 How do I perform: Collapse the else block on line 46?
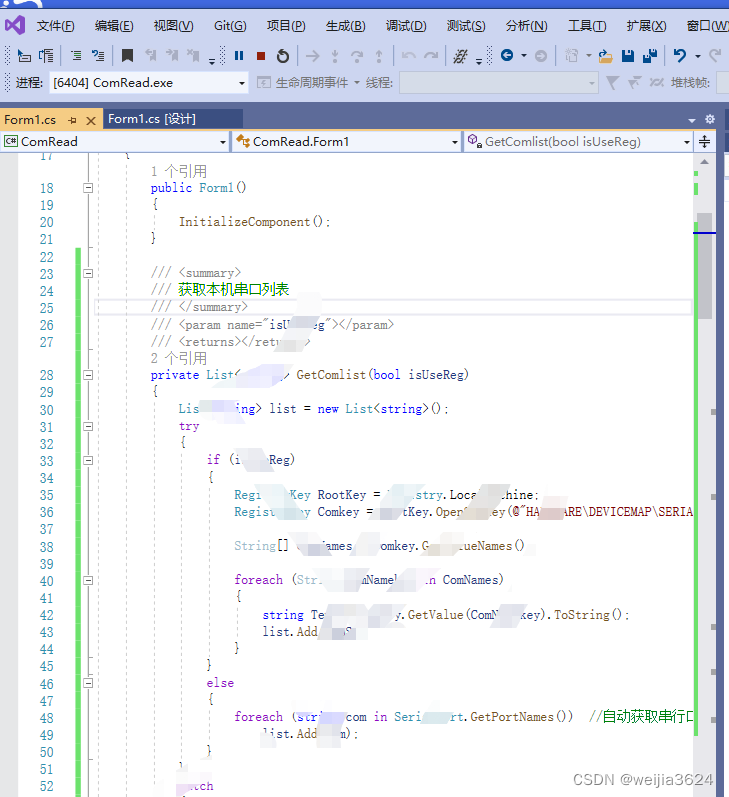[x=88, y=683]
